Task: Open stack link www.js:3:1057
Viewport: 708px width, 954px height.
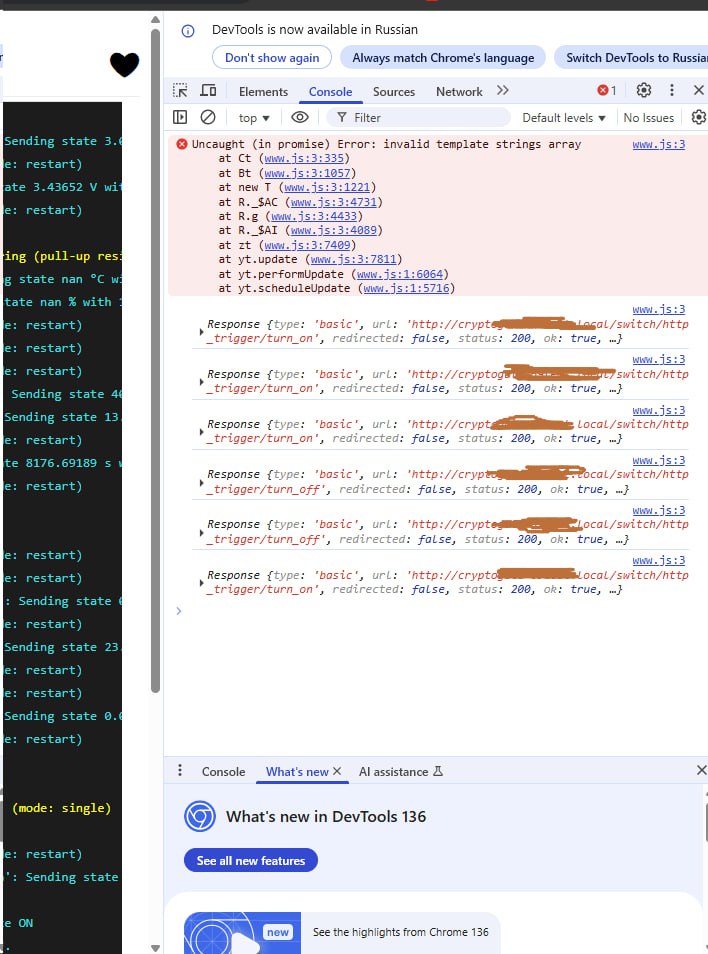Action: click(x=307, y=173)
